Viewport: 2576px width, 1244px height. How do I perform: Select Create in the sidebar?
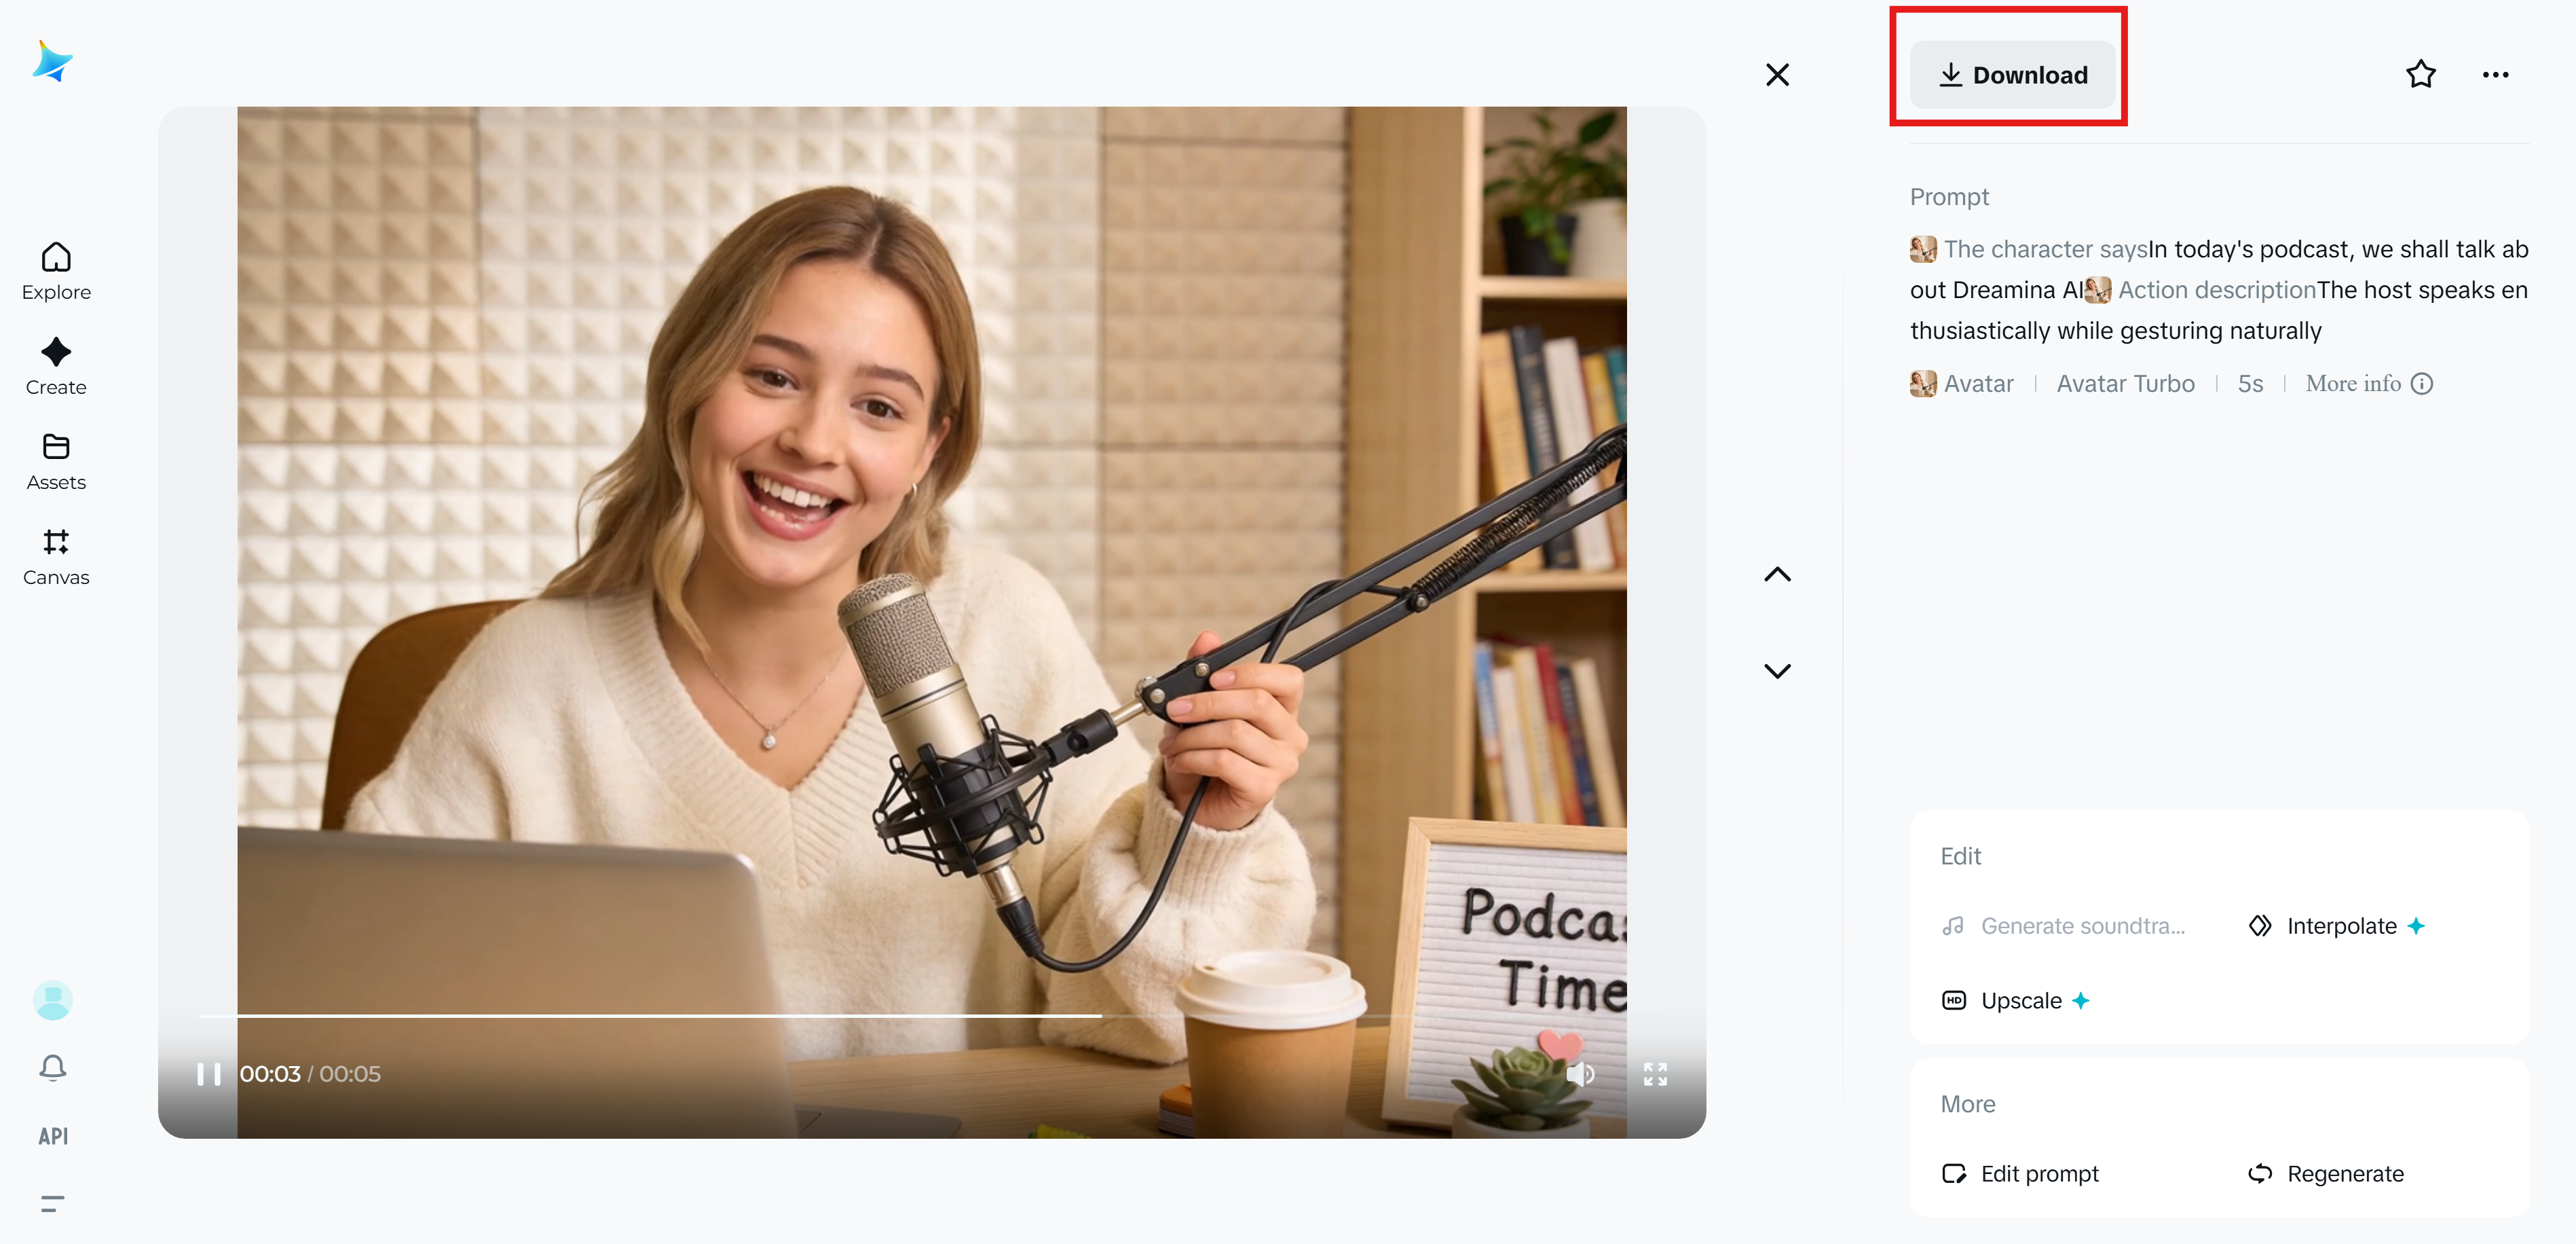pyautogui.click(x=55, y=365)
